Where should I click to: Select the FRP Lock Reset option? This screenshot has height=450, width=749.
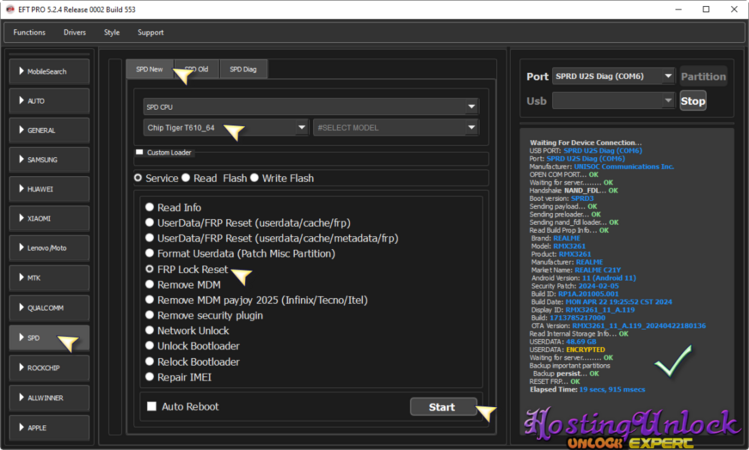pyautogui.click(x=150, y=270)
